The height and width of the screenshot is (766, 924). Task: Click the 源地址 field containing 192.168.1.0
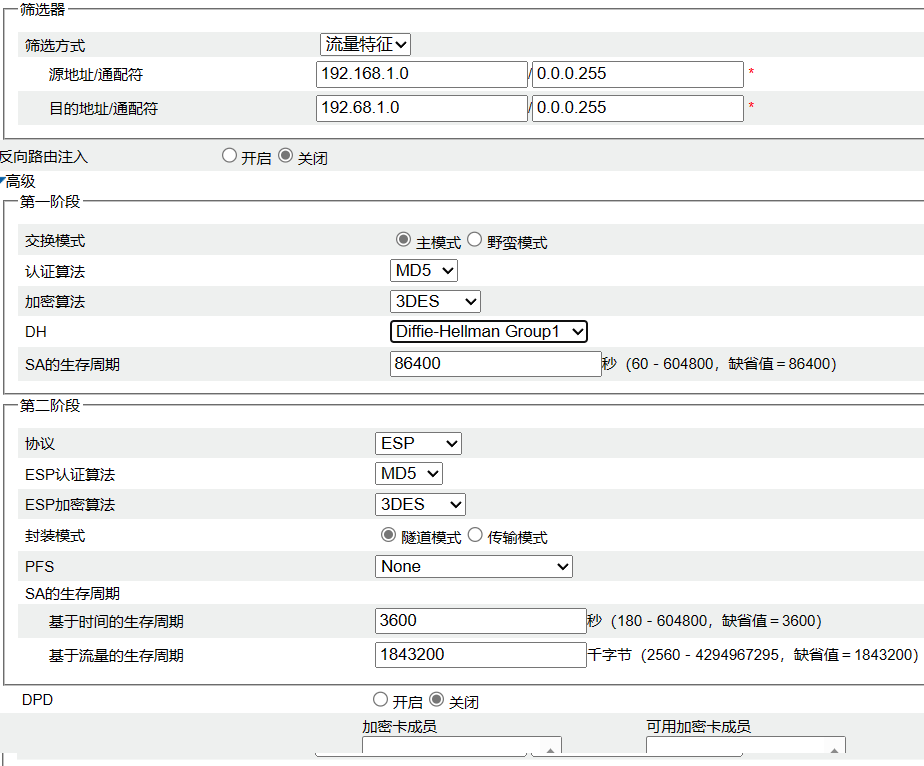click(421, 74)
